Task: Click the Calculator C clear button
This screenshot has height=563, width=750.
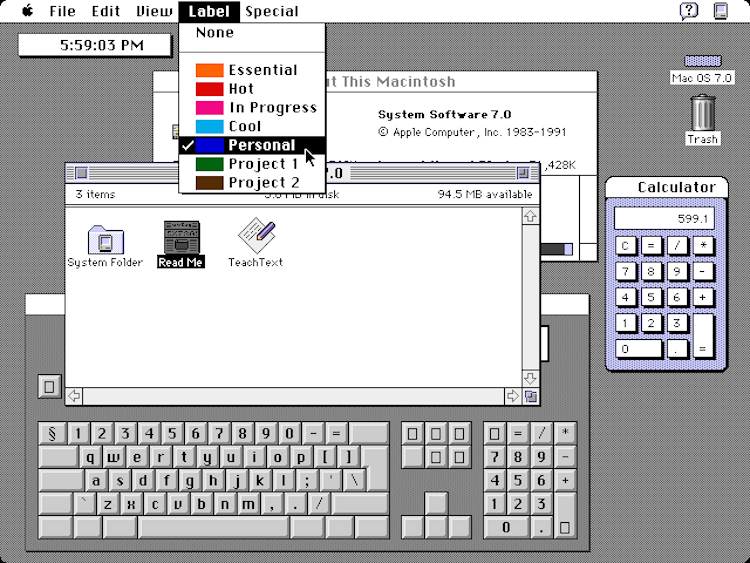Action: [x=625, y=246]
